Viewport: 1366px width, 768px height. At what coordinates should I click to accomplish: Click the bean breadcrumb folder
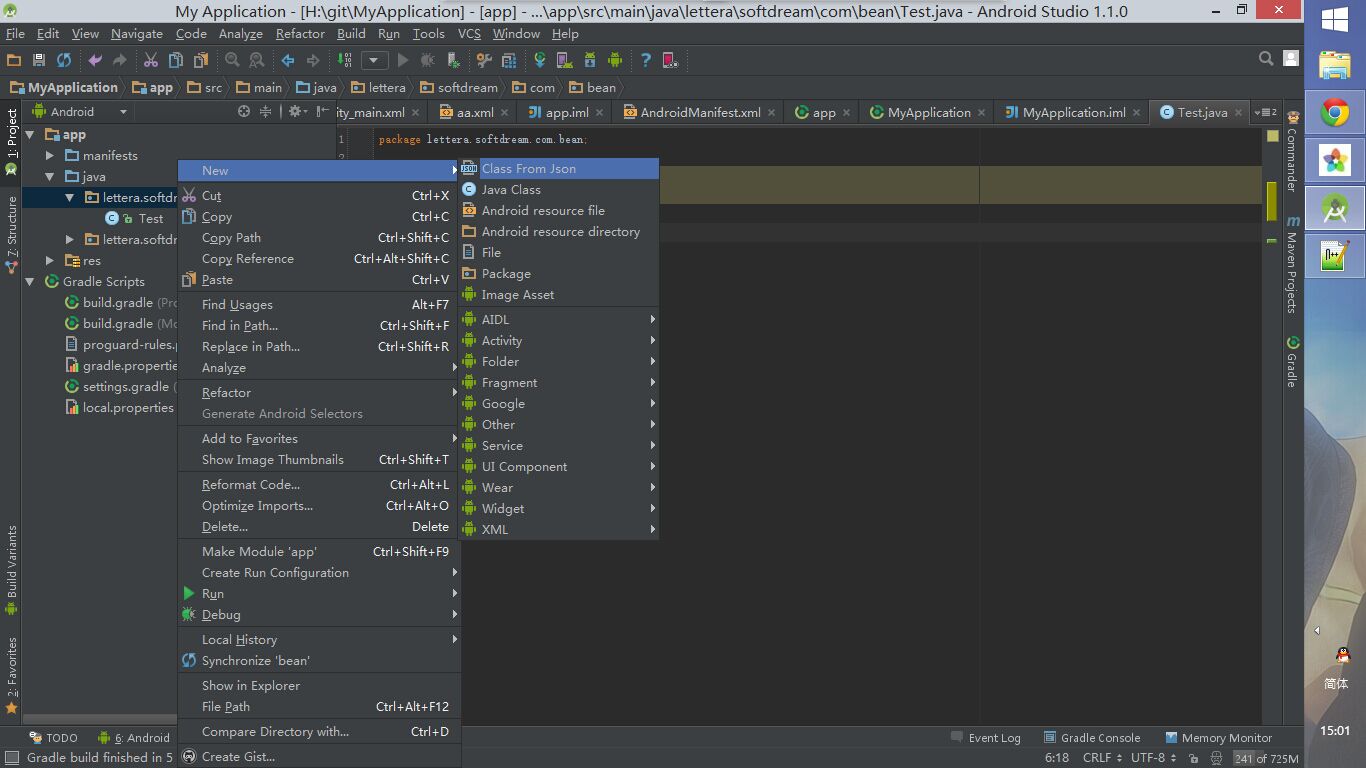pyautogui.click(x=593, y=87)
